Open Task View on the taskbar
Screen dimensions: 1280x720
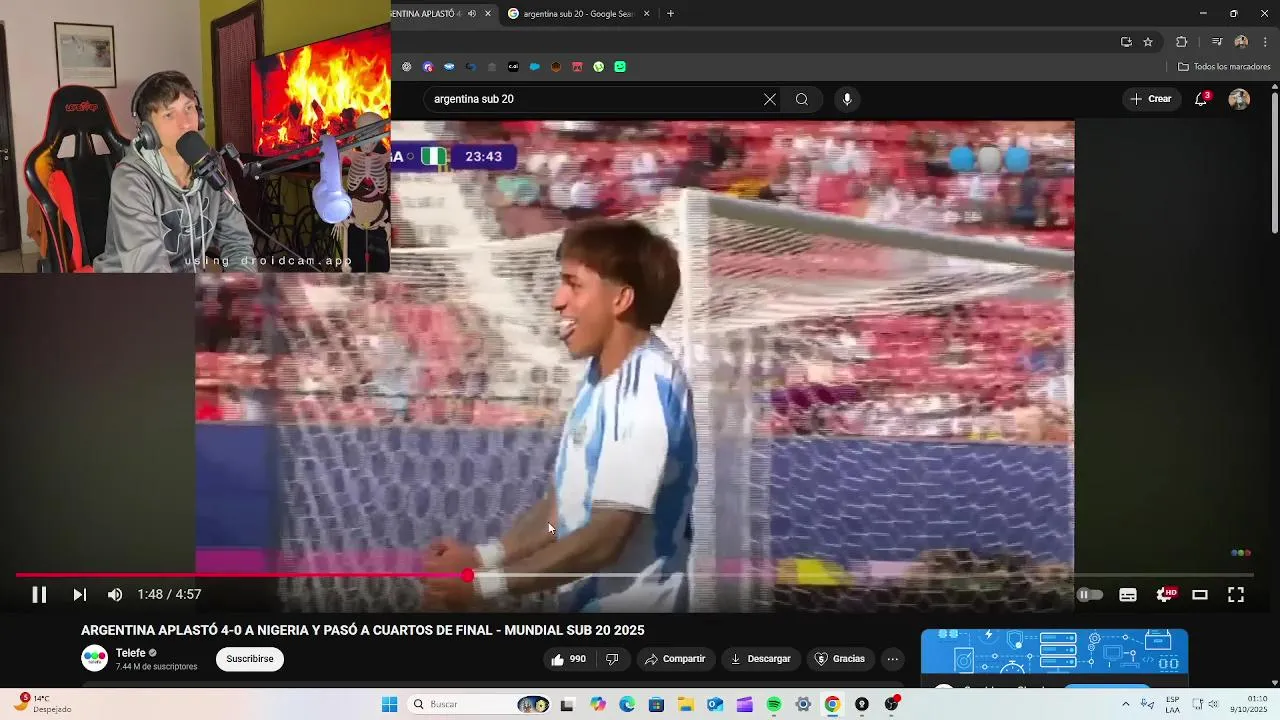point(567,704)
